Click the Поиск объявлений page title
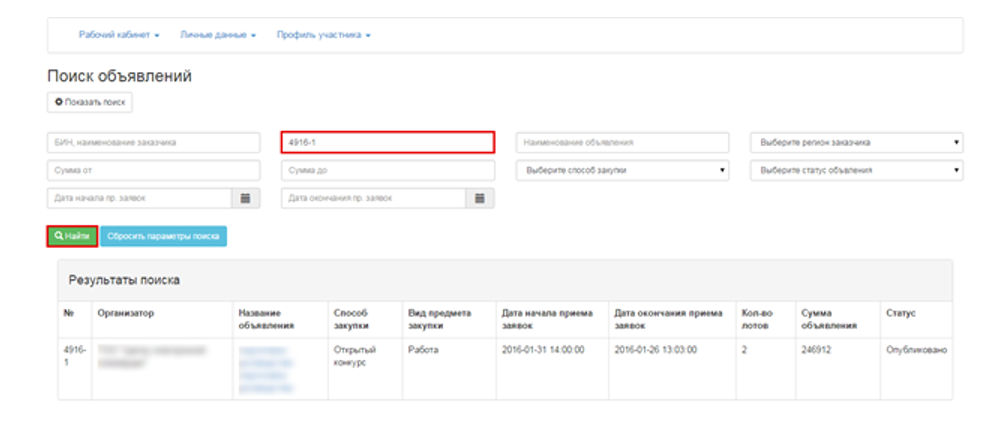This screenshot has width=998, height=440. (120, 76)
